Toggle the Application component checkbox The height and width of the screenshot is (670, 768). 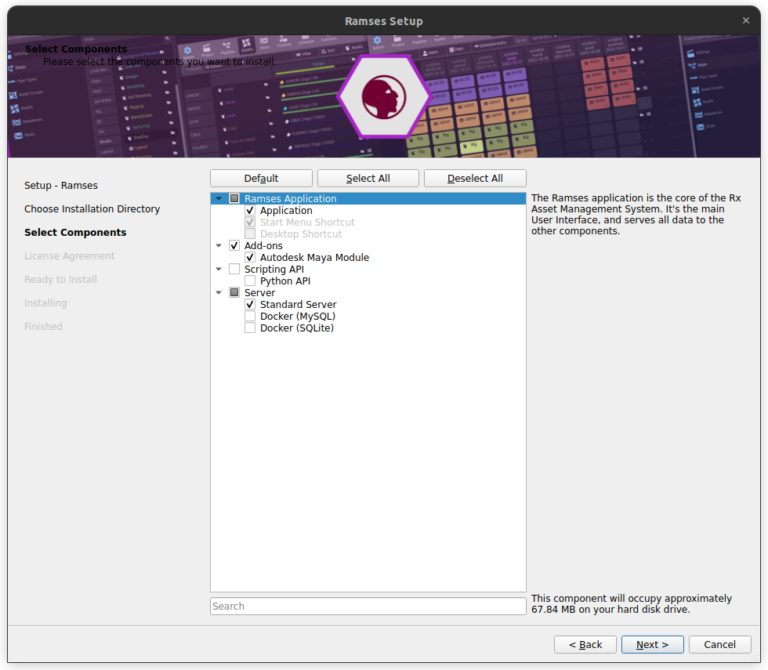[x=250, y=211]
